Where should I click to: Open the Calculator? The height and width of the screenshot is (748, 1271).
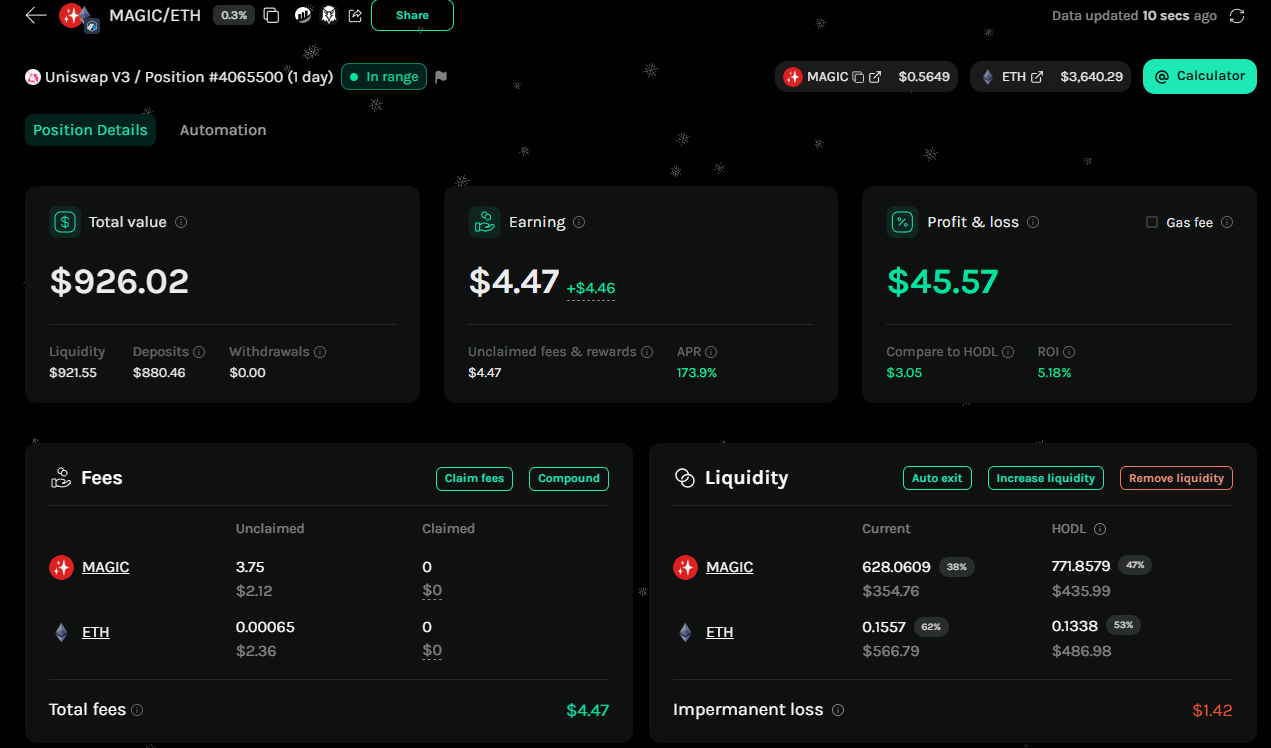click(1200, 76)
